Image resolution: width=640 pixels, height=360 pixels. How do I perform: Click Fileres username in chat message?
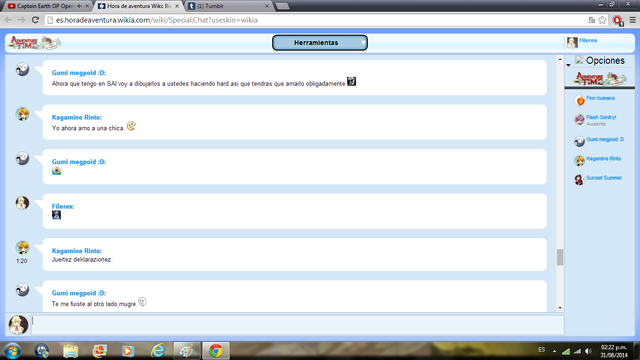click(x=63, y=207)
